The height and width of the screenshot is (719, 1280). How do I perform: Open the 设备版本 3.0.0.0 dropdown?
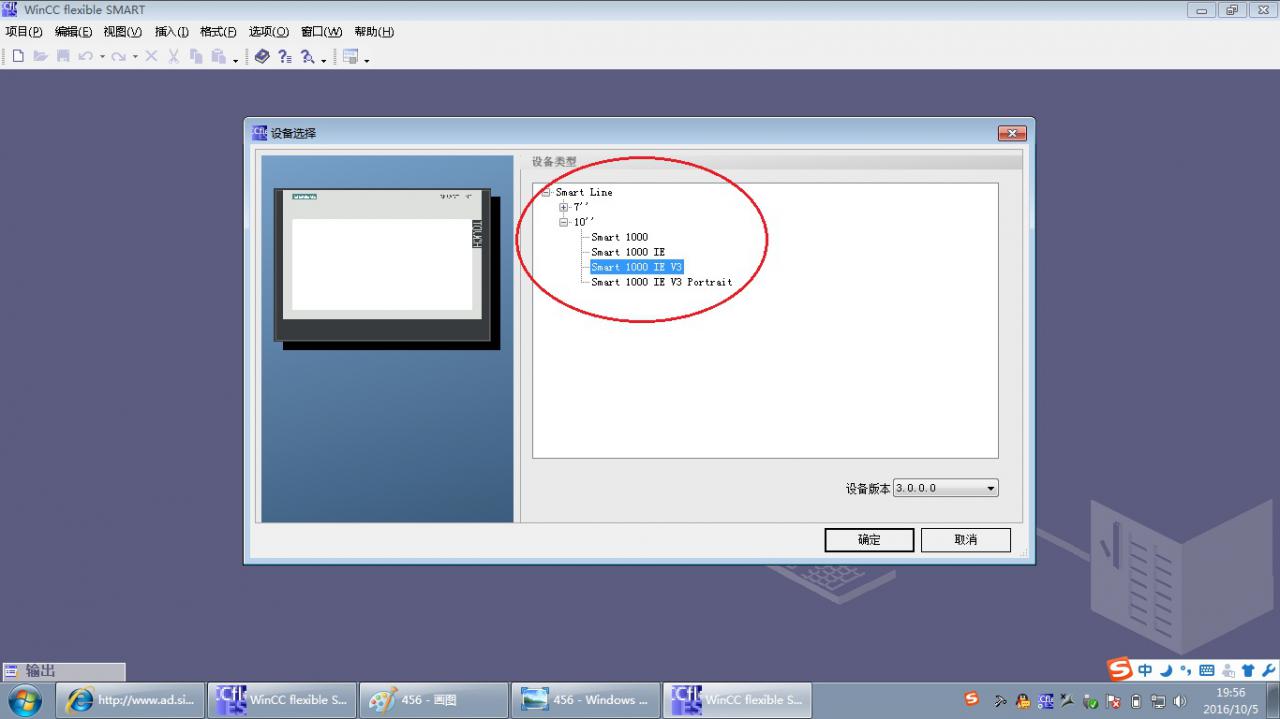[946, 488]
